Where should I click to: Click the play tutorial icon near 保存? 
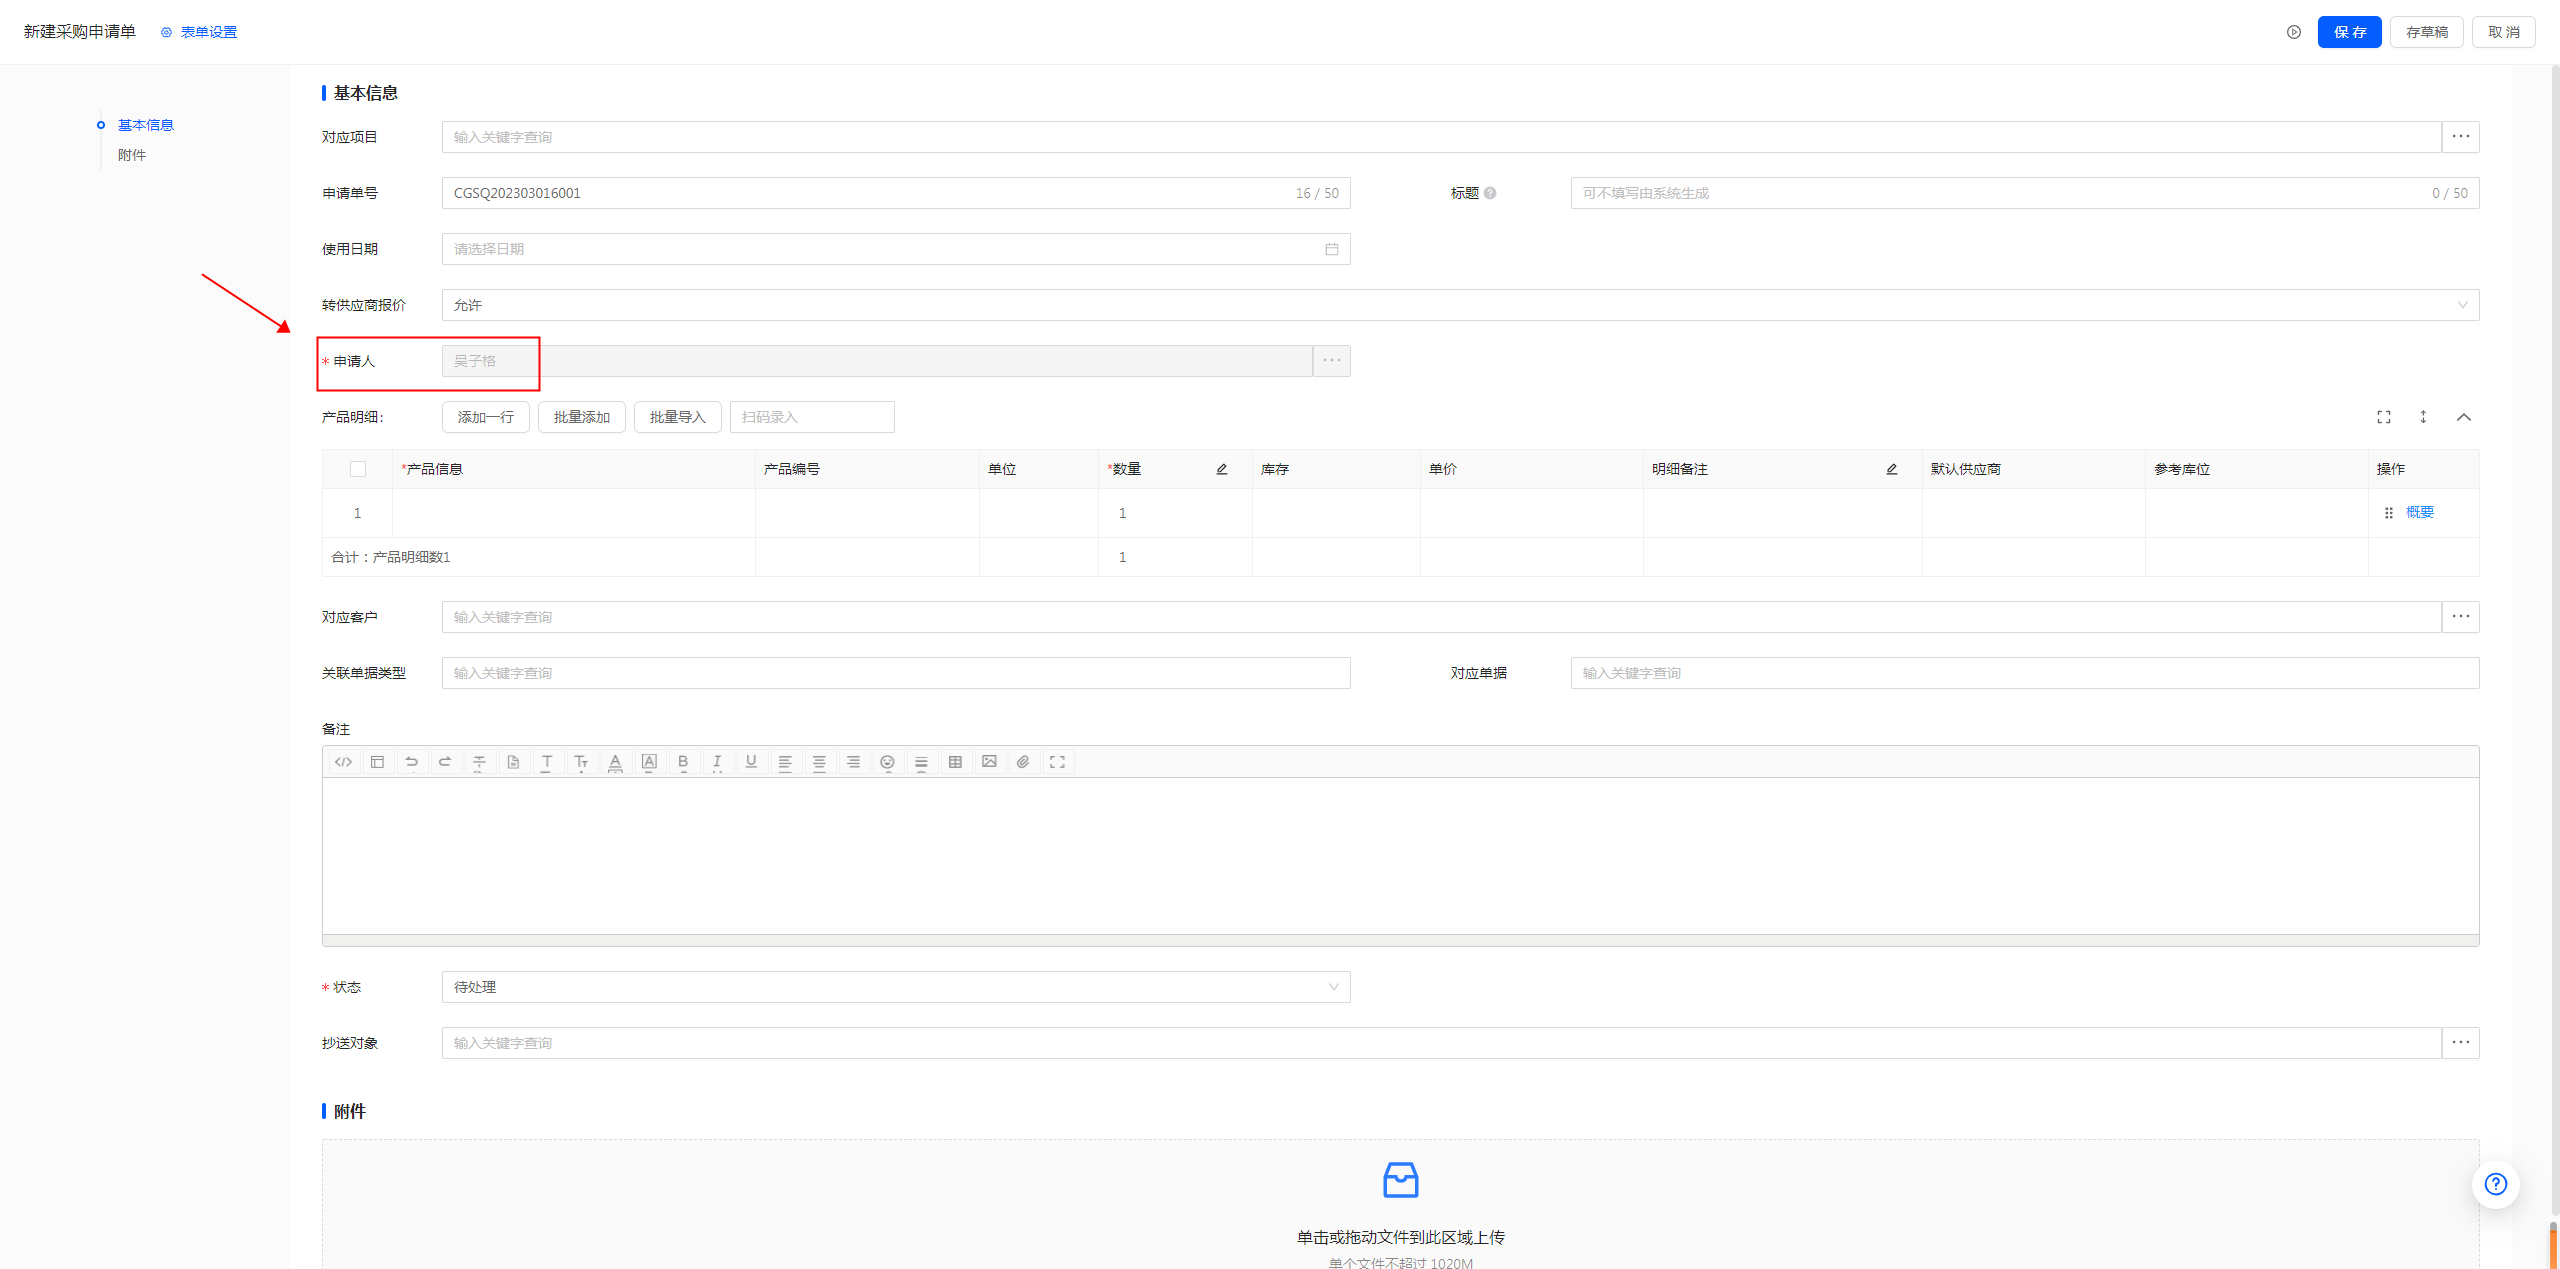point(2294,32)
